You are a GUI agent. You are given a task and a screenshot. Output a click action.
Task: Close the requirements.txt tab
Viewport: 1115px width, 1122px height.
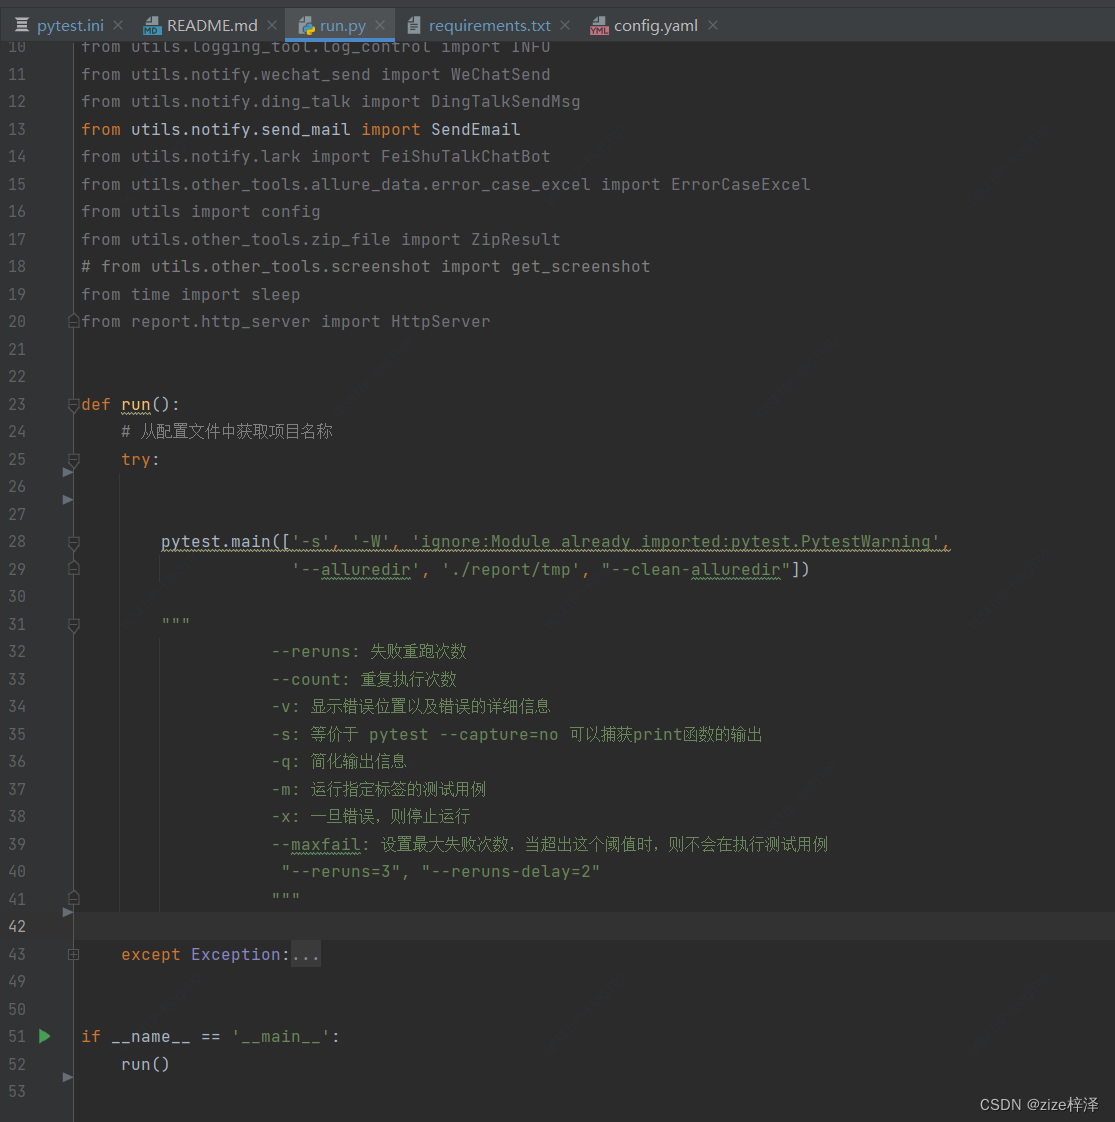coord(565,25)
